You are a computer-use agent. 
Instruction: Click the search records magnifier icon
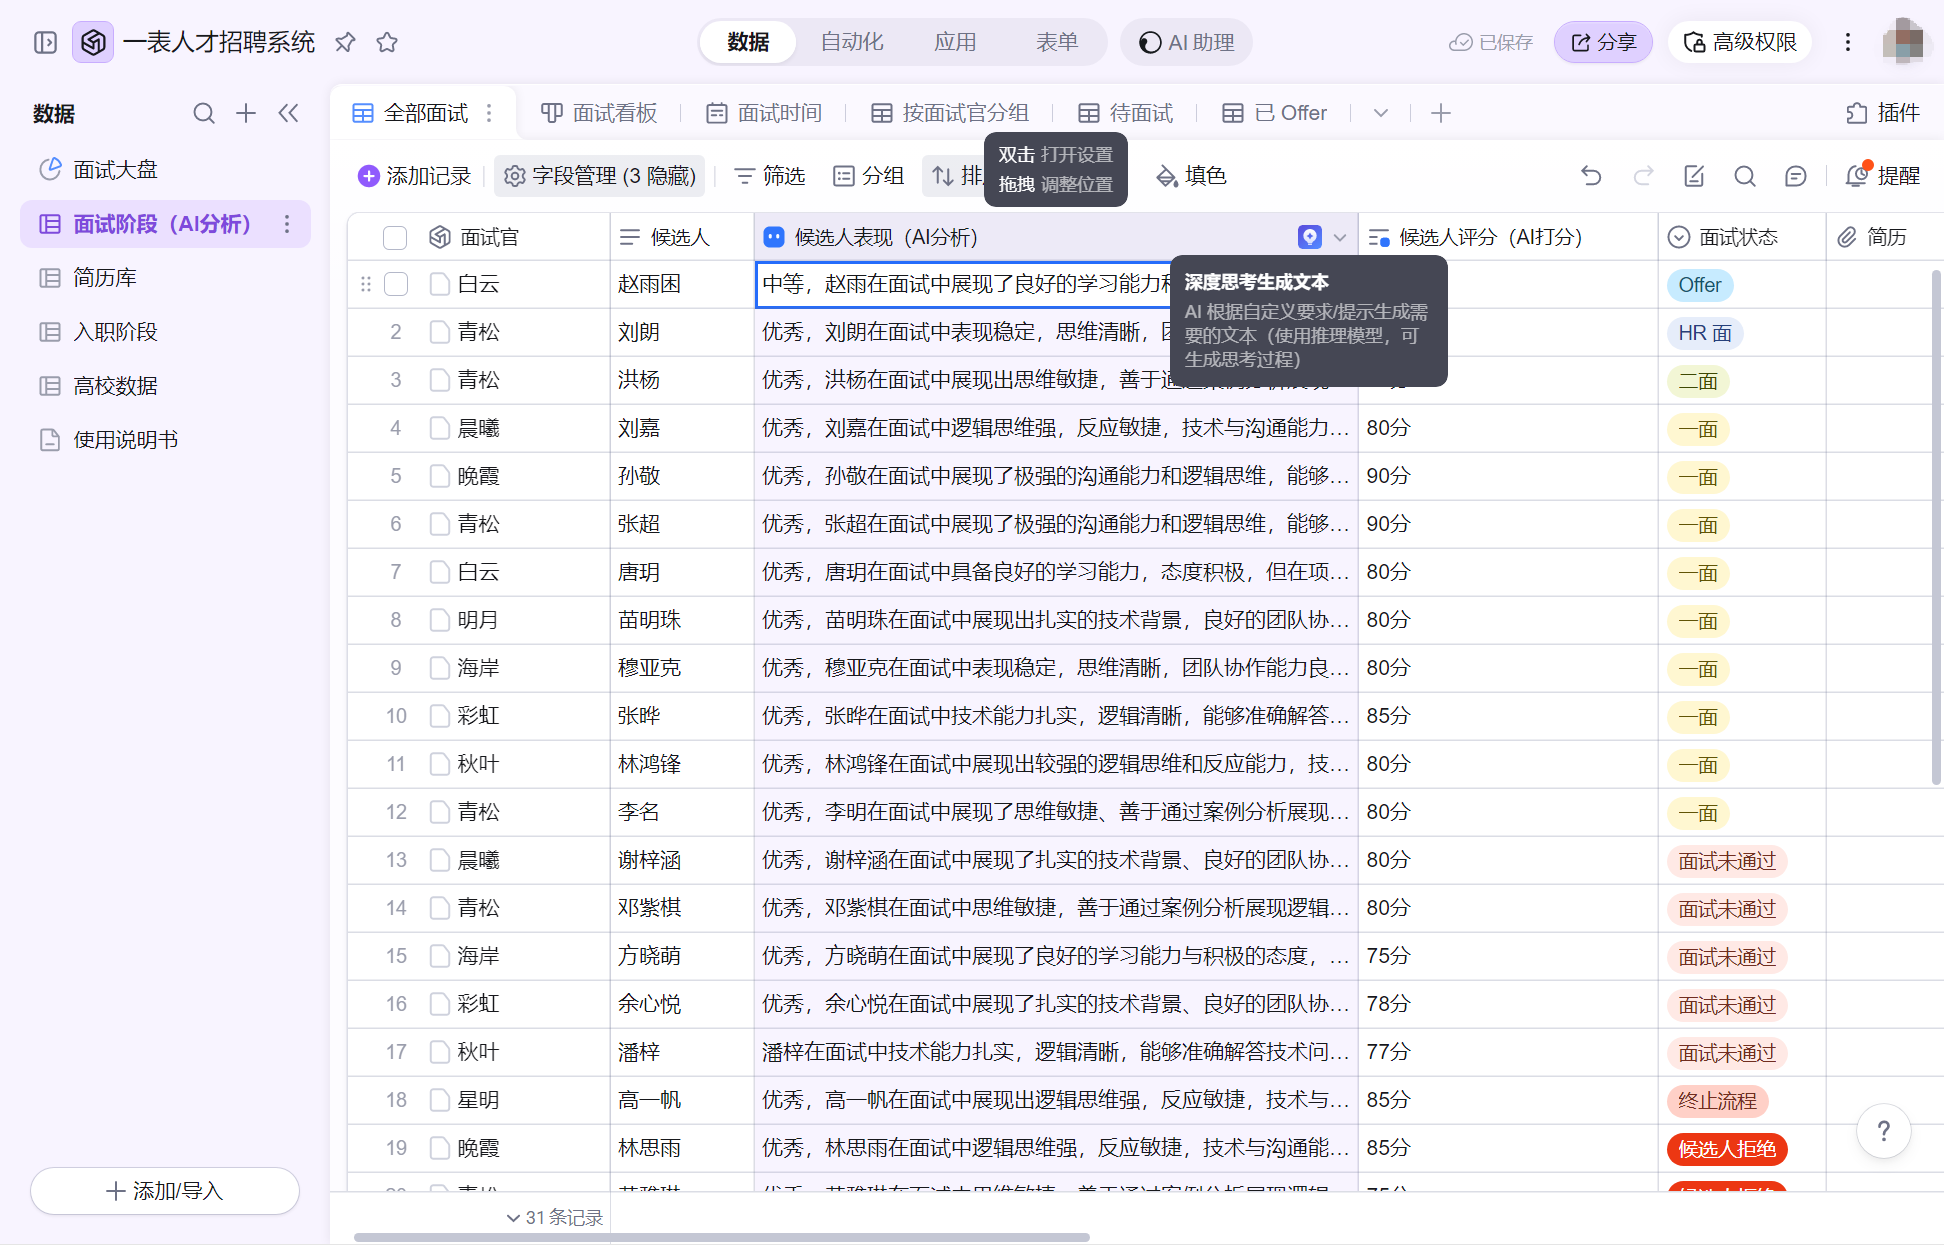pyautogui.click(x=1744, y=176)
